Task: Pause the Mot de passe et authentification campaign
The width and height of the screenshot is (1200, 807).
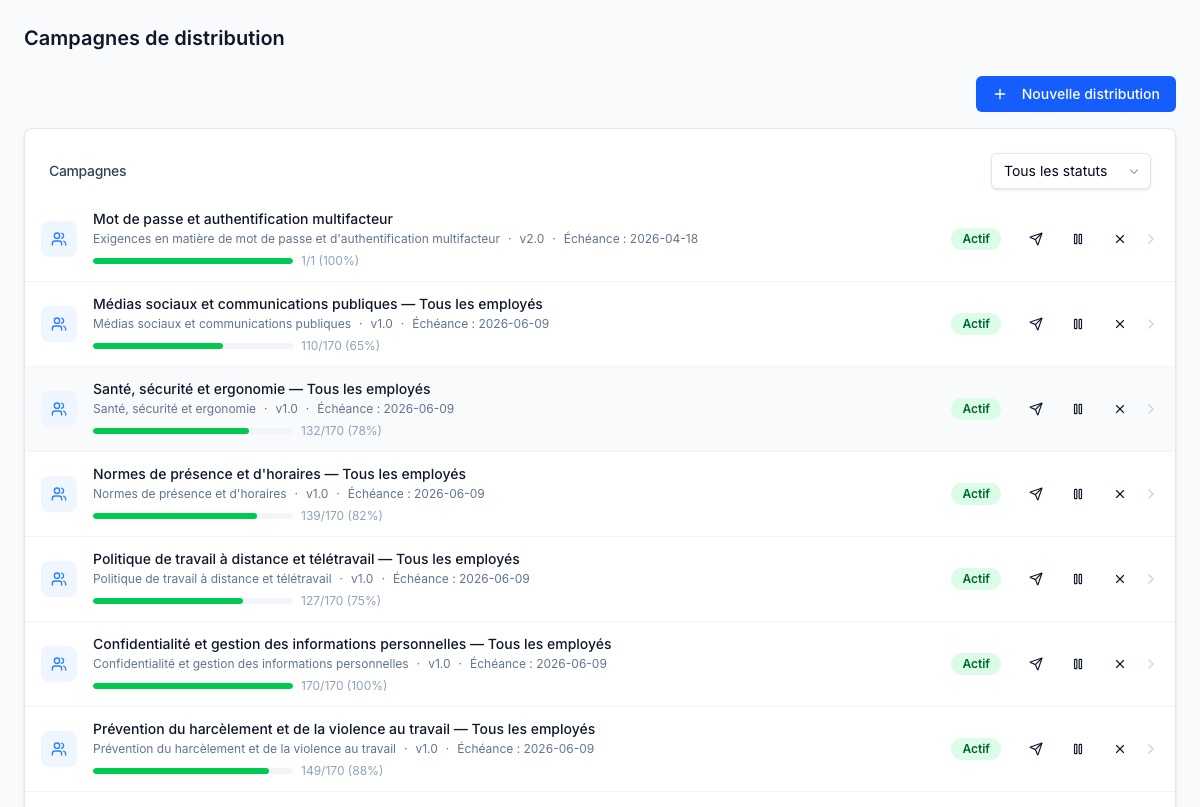Action: tap(1078, 239)
